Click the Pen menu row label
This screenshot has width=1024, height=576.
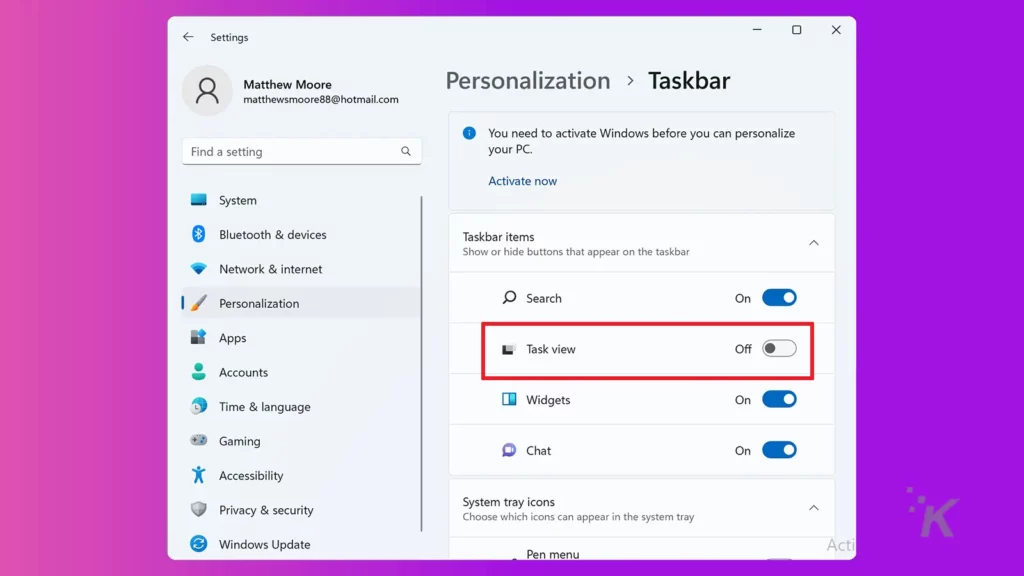click(x=552, y=554)
